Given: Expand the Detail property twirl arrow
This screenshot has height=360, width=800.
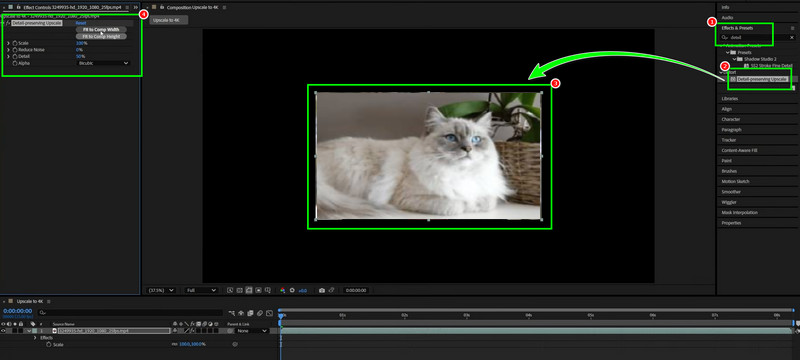Looking at the screenshot, I should click(9, 57).
